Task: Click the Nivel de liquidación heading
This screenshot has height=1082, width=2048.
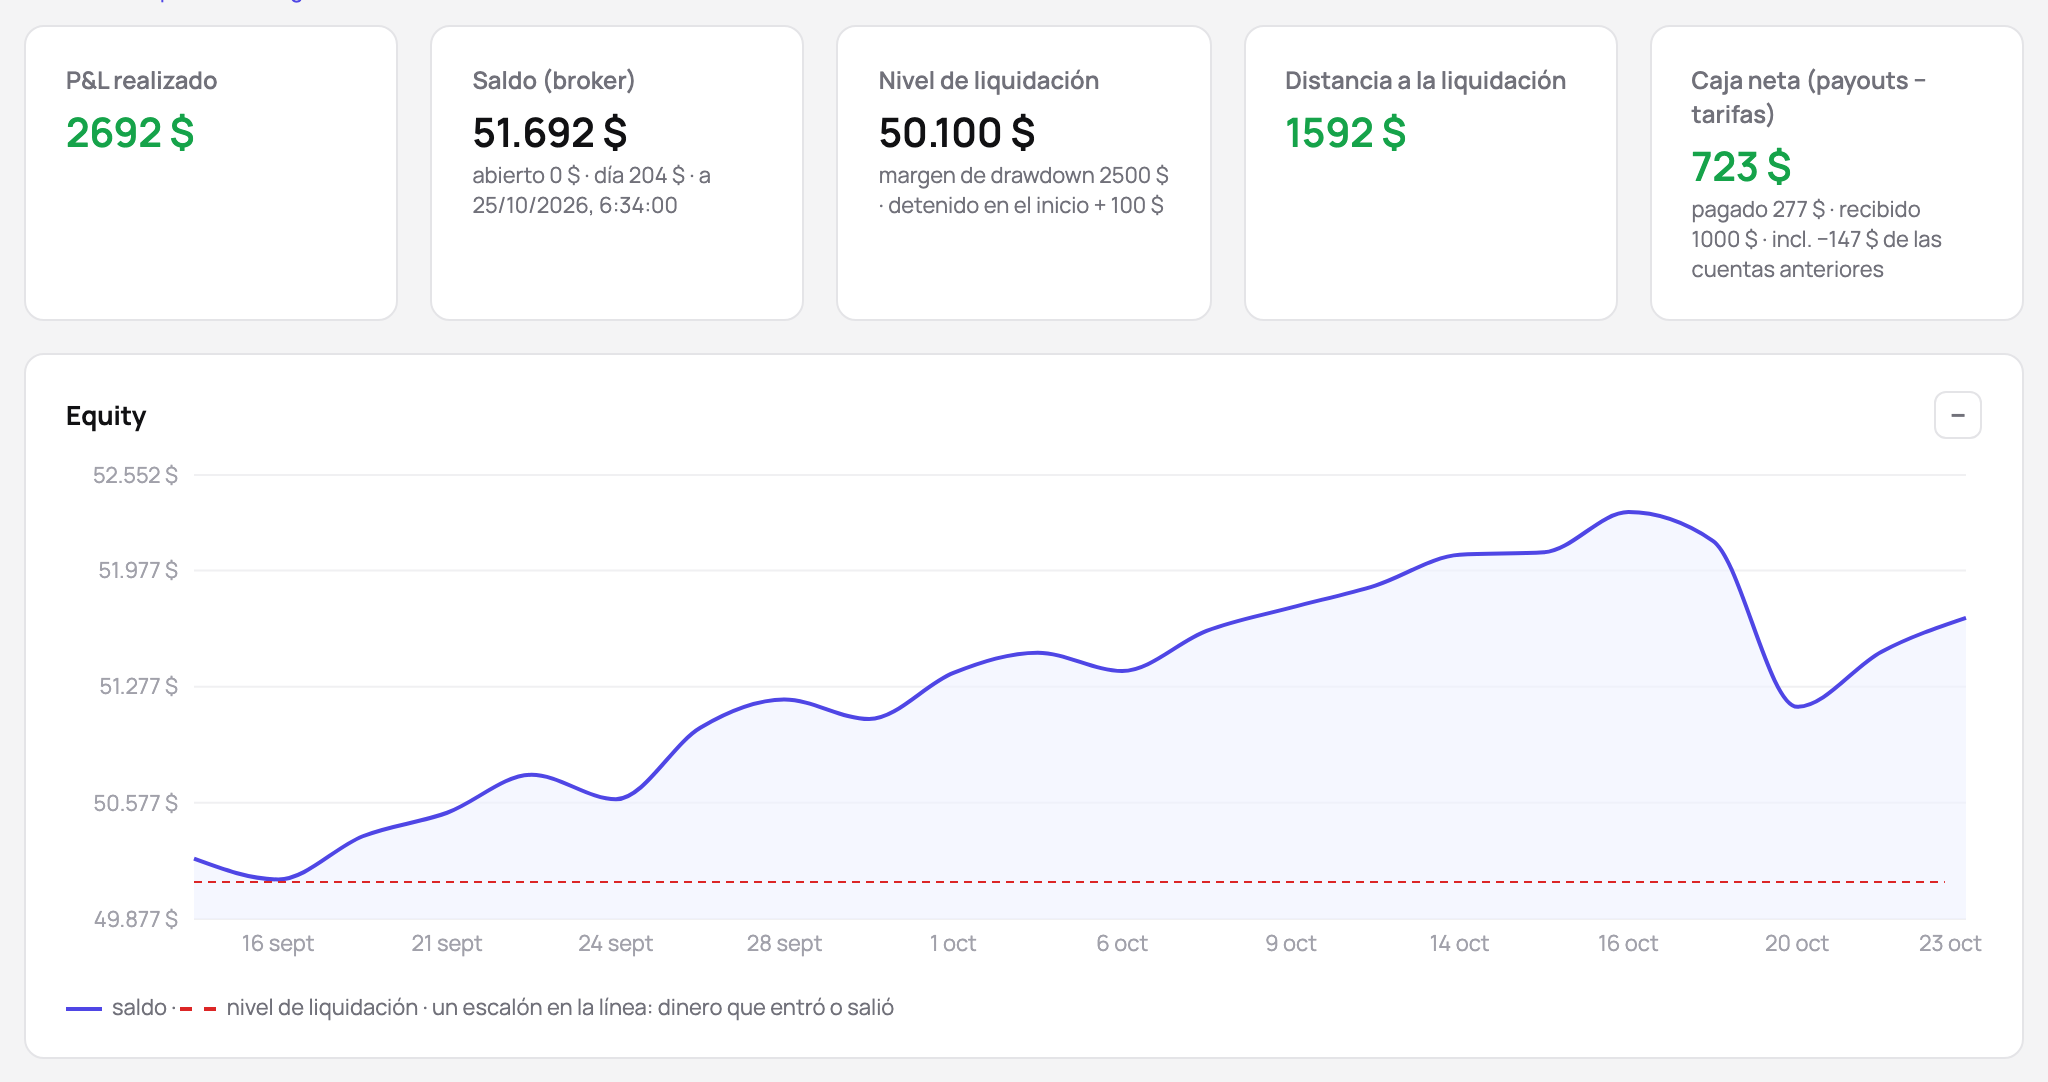Action: 989,81
